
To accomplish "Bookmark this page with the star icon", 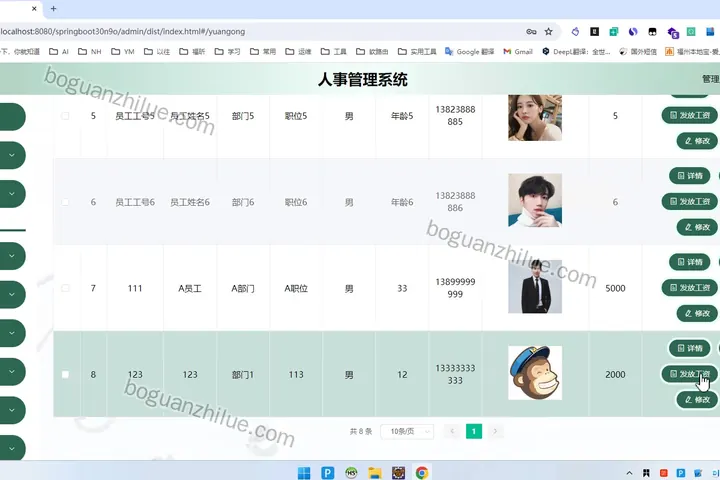I will [548, 32].
